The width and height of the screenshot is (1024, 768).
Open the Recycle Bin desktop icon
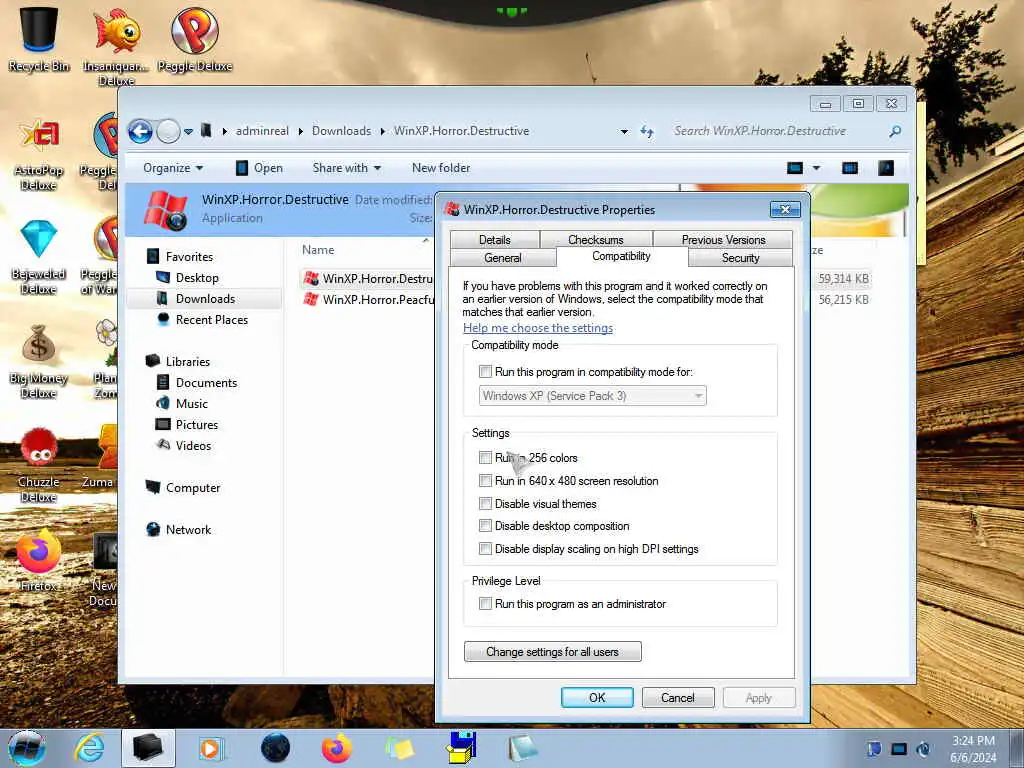(x=39, y=38)
